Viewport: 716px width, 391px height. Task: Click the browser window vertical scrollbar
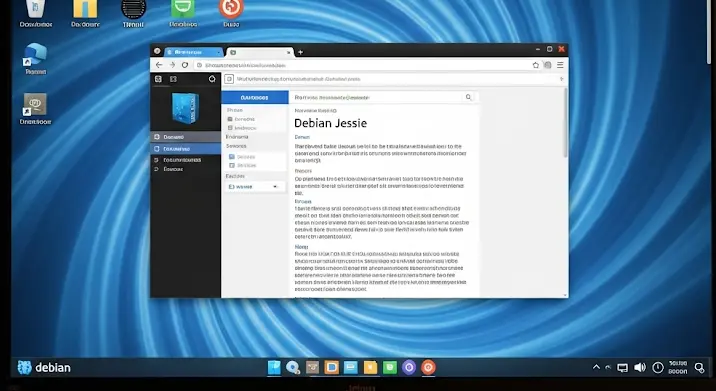point(566,123)
